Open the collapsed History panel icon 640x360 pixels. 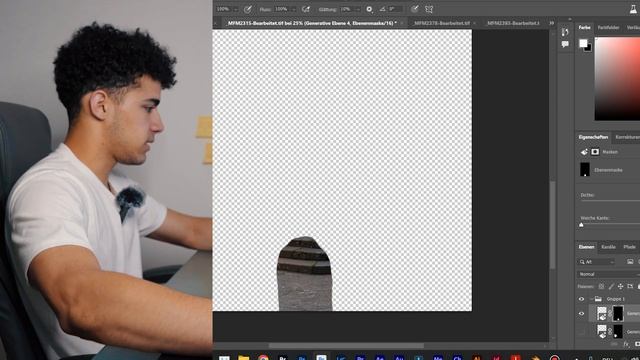click(x=565, y=32)
